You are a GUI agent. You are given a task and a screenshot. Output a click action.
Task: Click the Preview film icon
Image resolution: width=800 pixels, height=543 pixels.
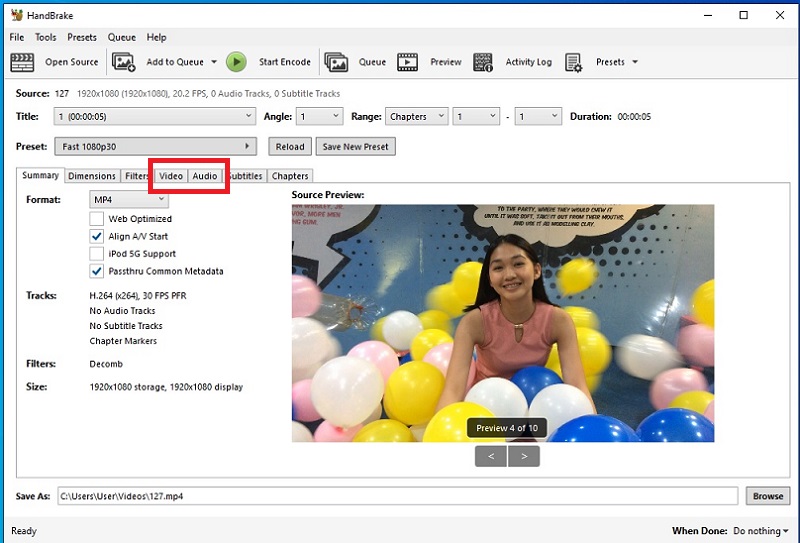coord(408,62)
